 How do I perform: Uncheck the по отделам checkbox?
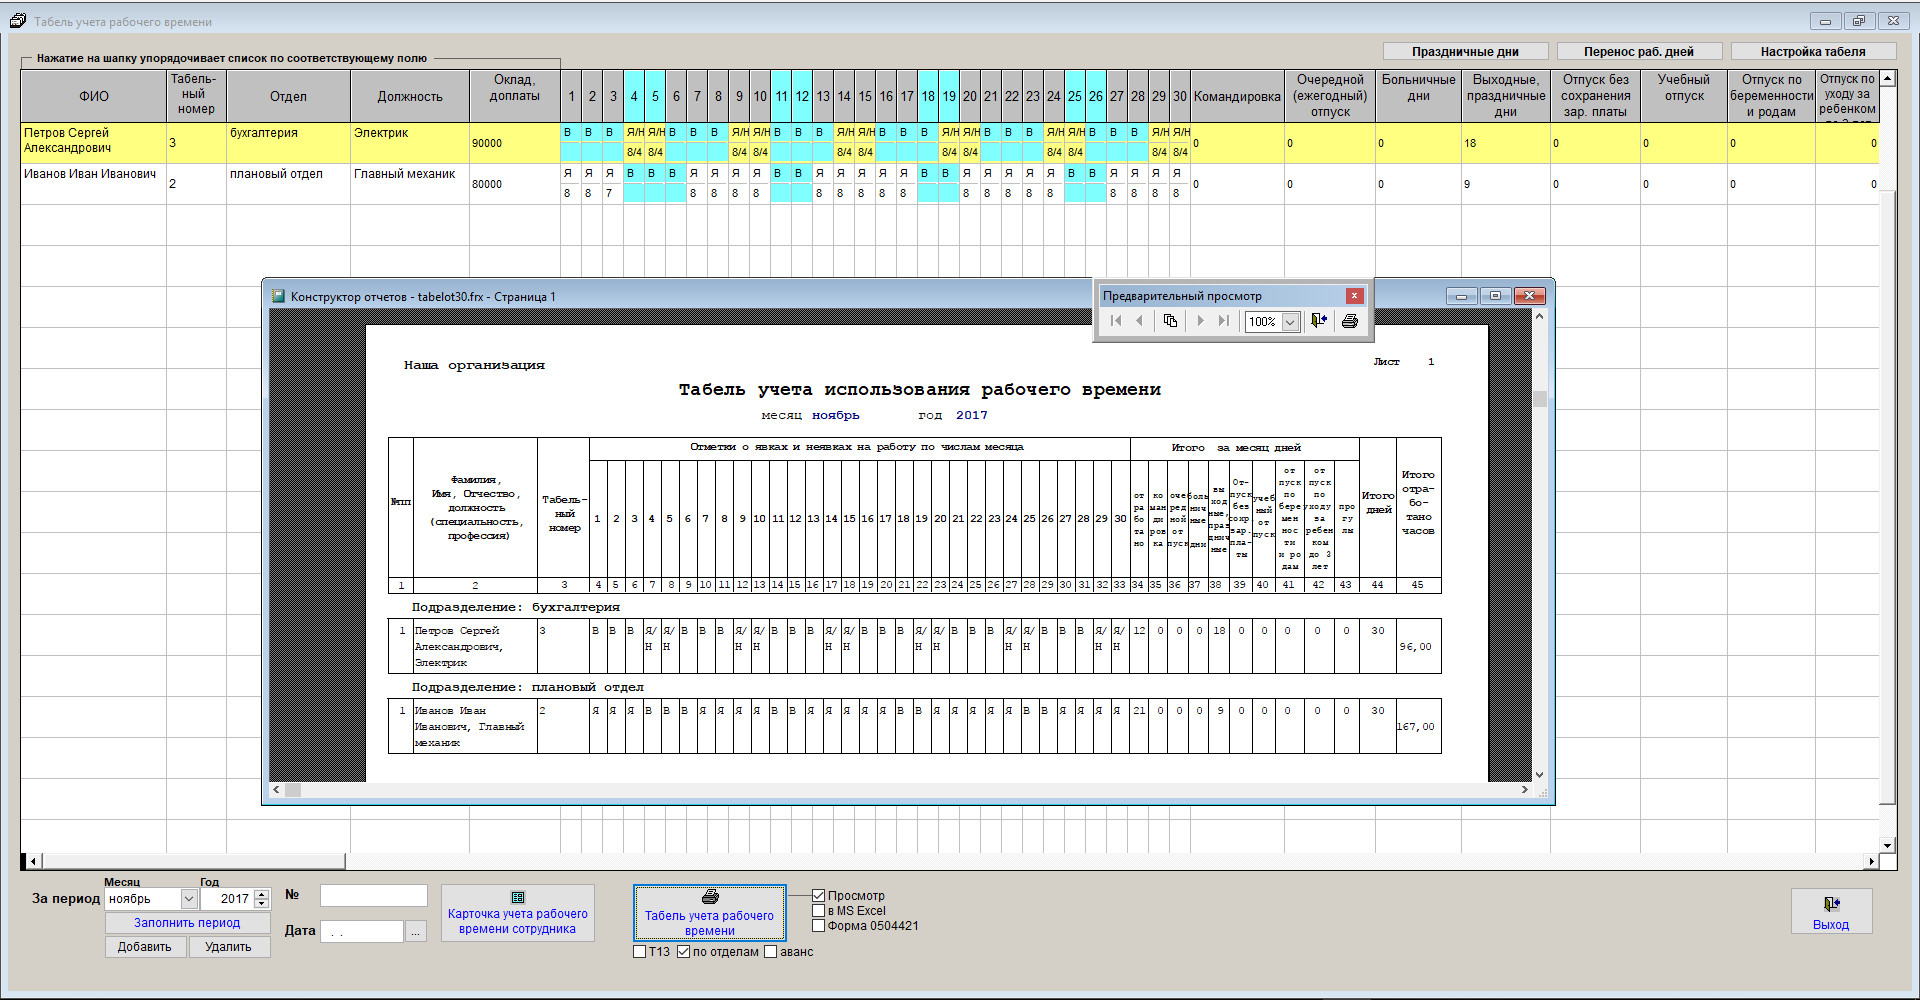684,952
